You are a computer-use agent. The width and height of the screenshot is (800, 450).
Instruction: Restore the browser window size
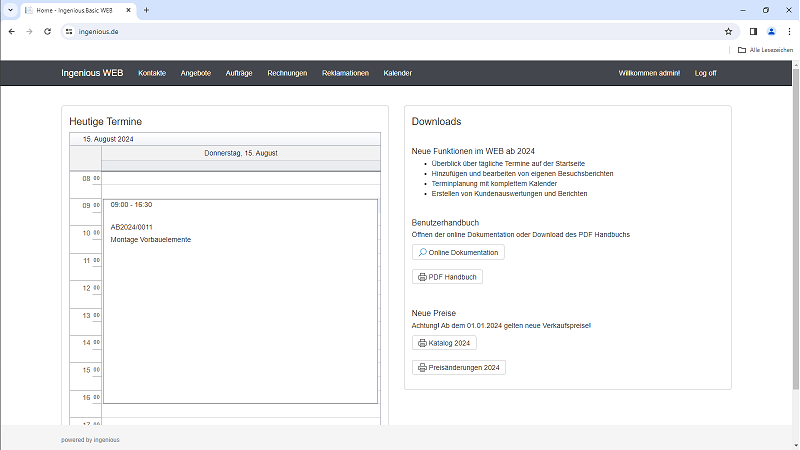(766, 10)
